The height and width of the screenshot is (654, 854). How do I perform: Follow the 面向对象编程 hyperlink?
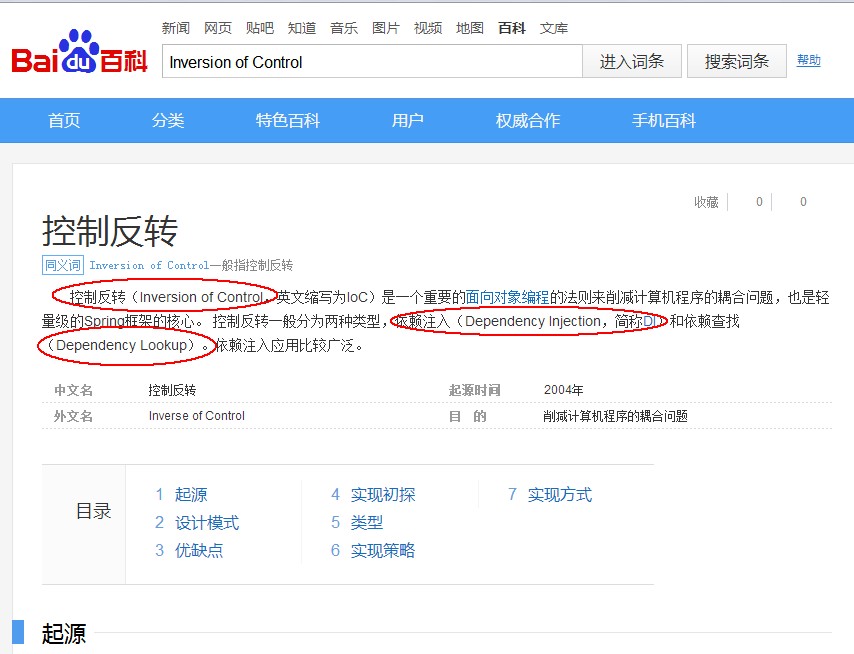[x=507, y=297]
